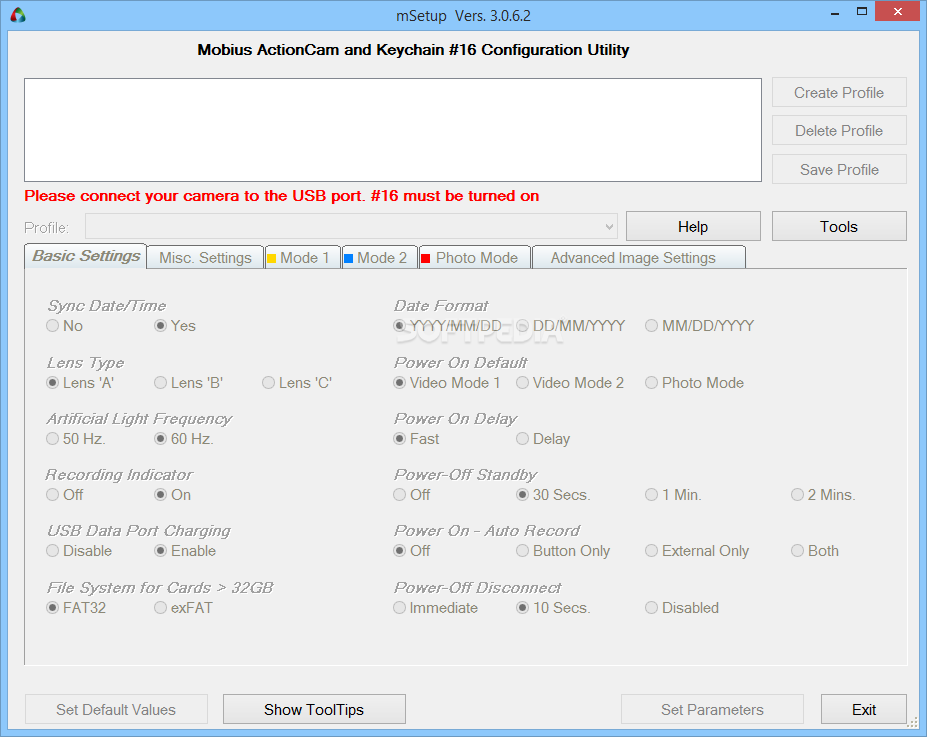927x737 pixels.
Task: Click Set Default Values button
Action: (116, 709)
